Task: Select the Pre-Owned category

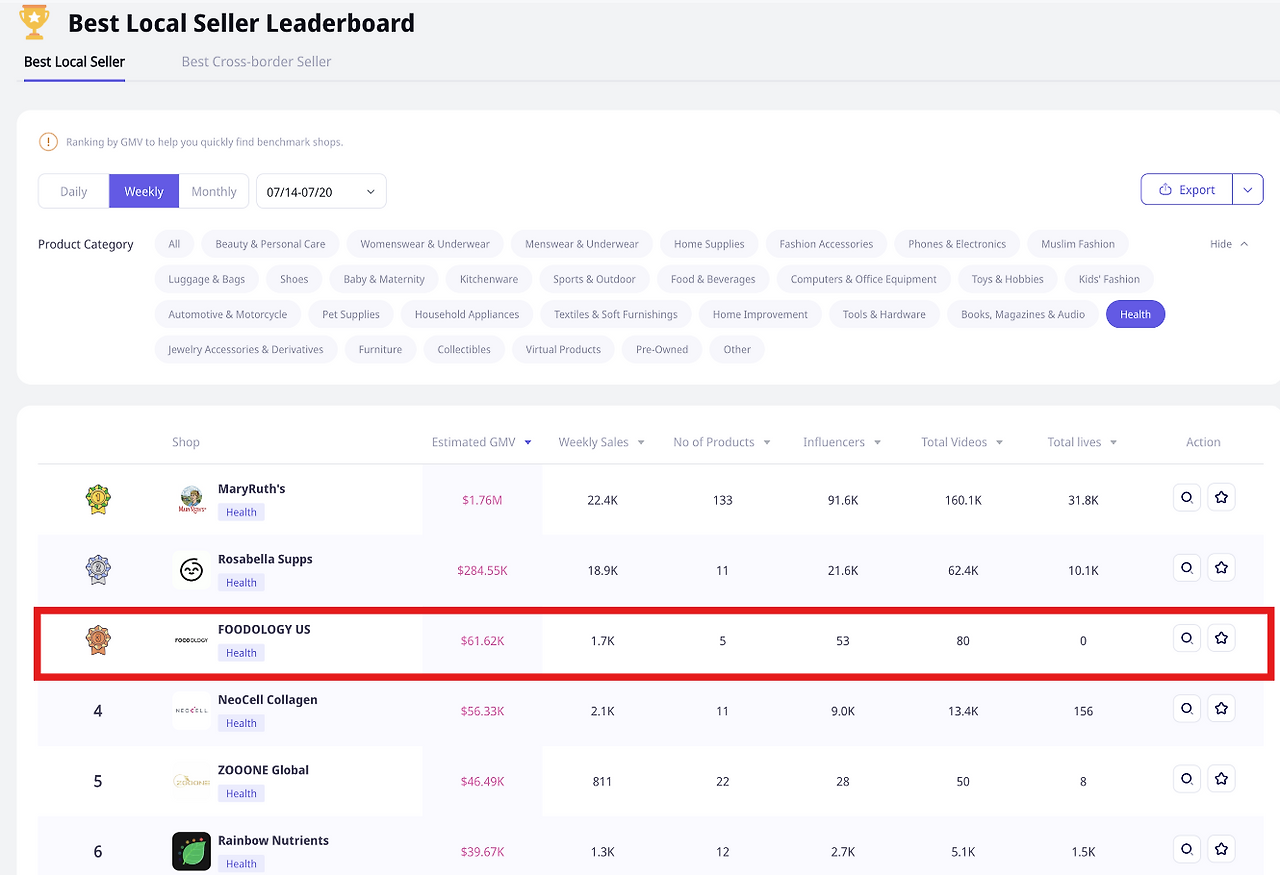Action: coord(662,349)
